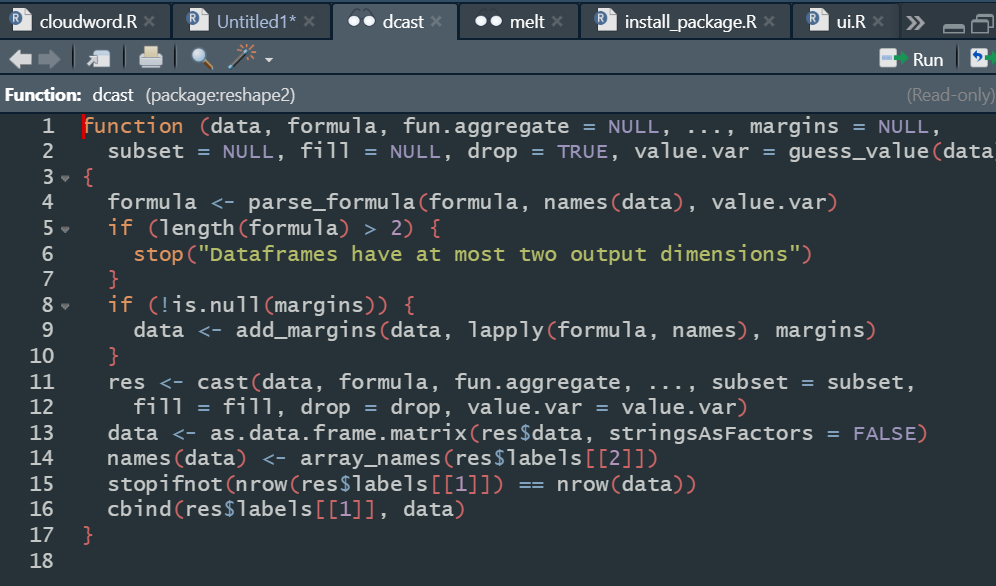The image size is (996, 586).
Task: Close the ui.R tab
Action: pos(878,22)
